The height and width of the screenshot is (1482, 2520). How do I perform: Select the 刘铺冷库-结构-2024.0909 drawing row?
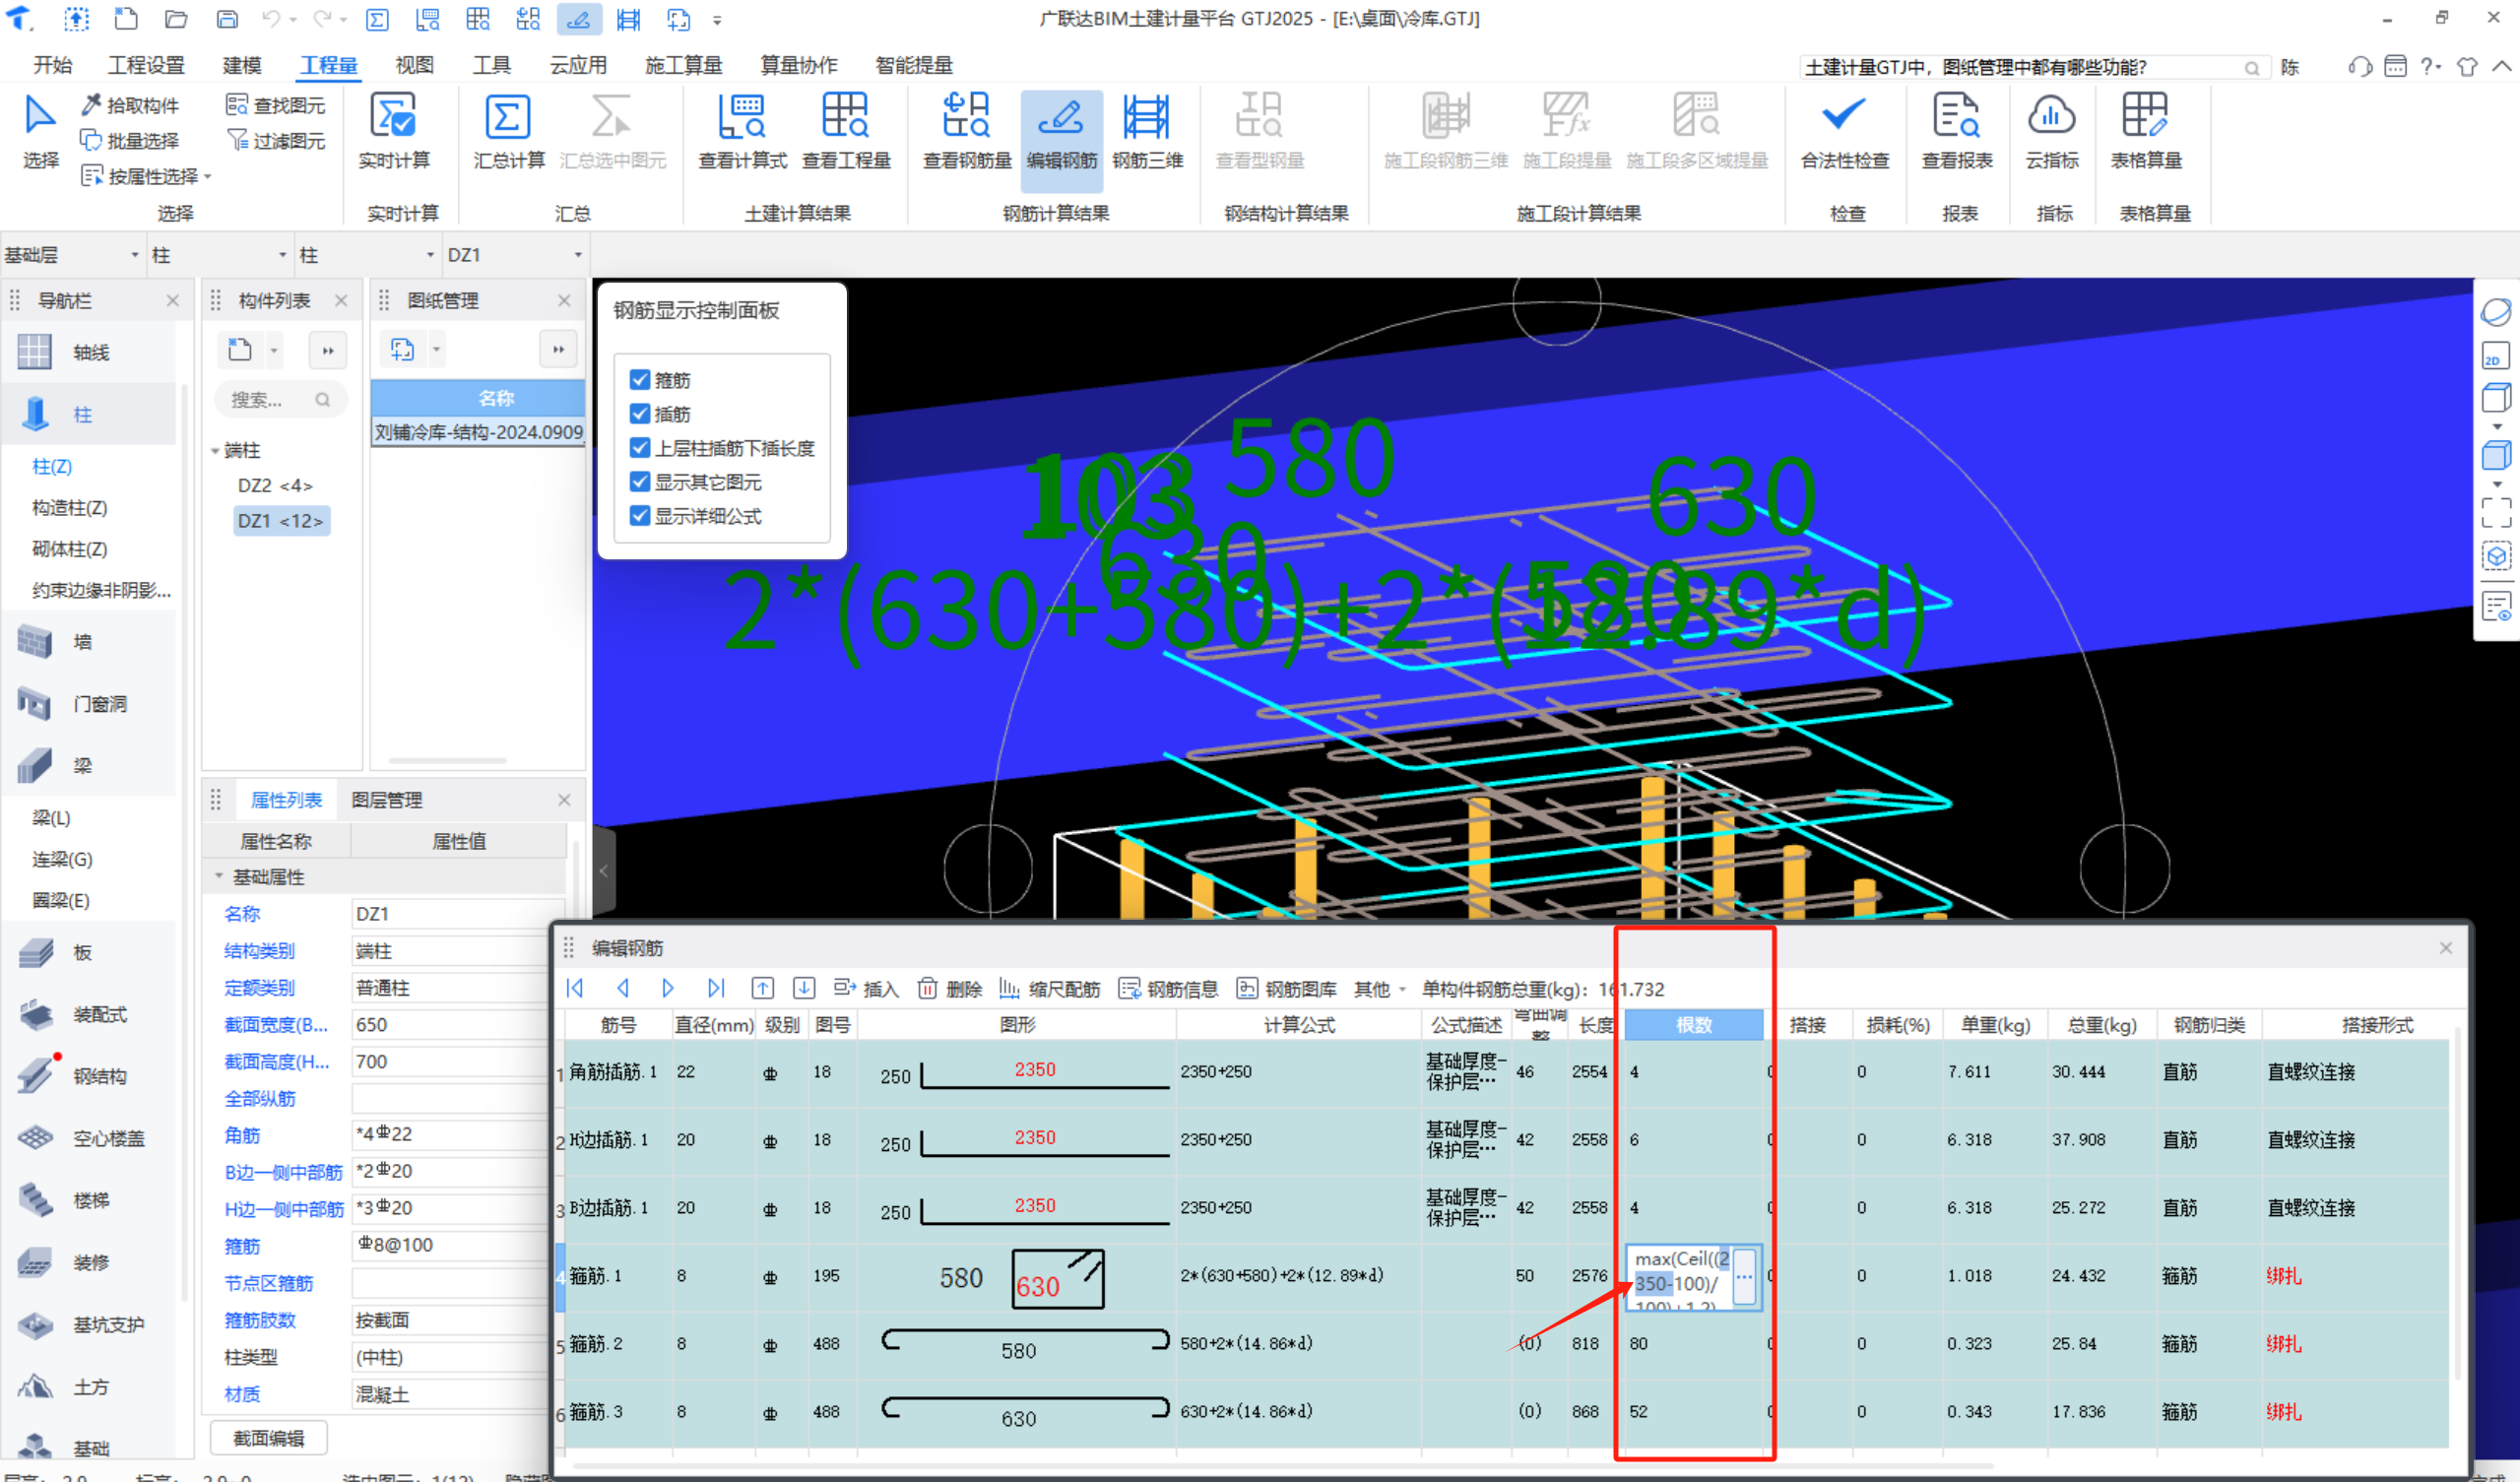pos(478,432)
